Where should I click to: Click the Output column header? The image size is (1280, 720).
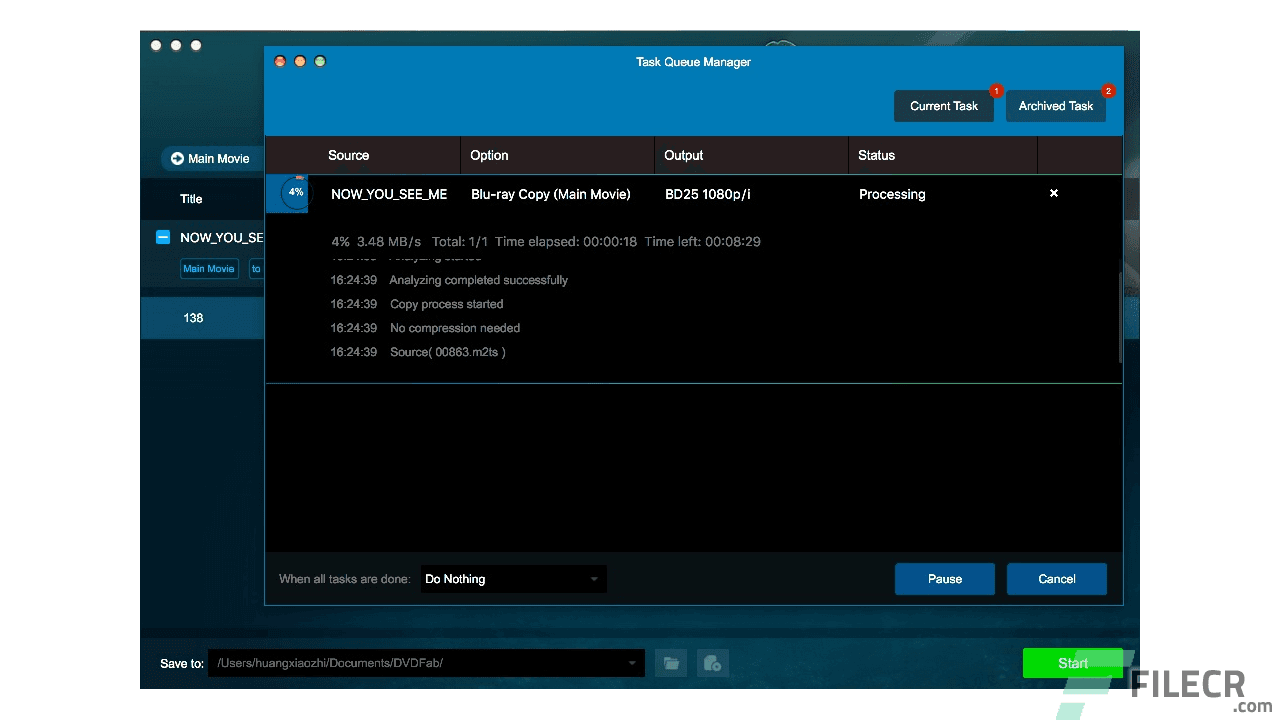click(684, 155)
